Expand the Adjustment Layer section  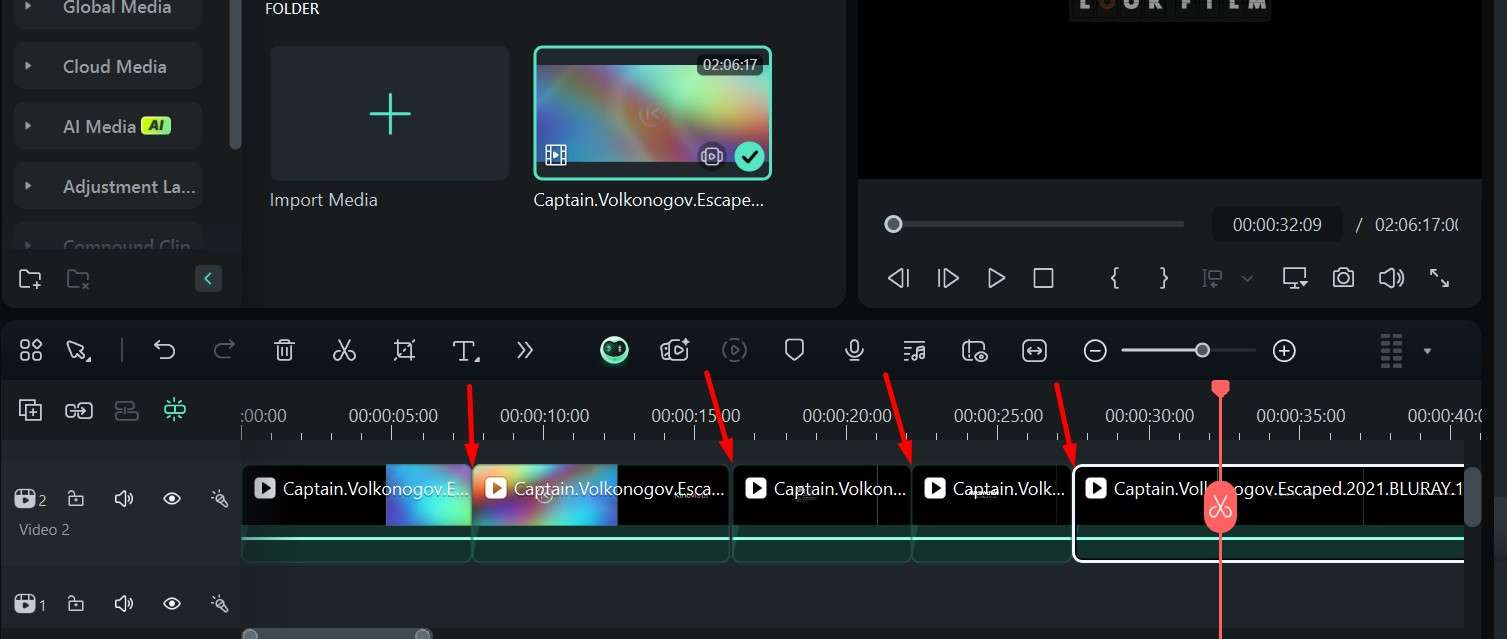point(28,186)
